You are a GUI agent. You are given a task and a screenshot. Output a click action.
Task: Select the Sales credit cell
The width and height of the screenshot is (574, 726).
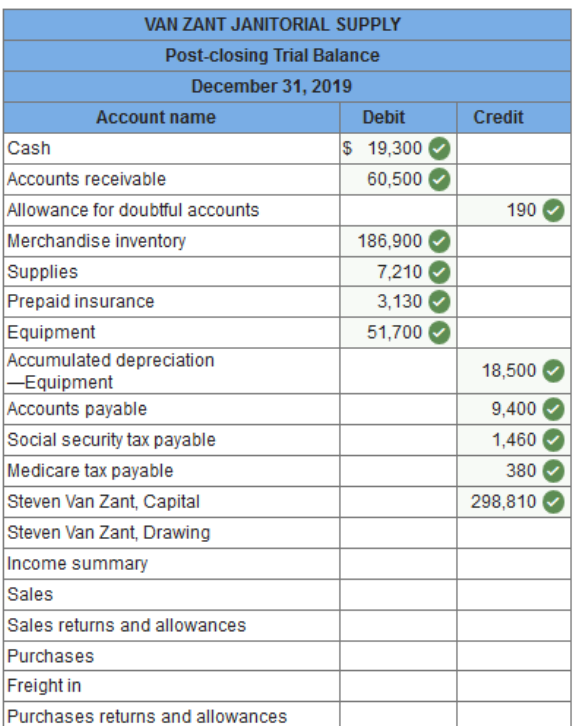coord(514,595)
